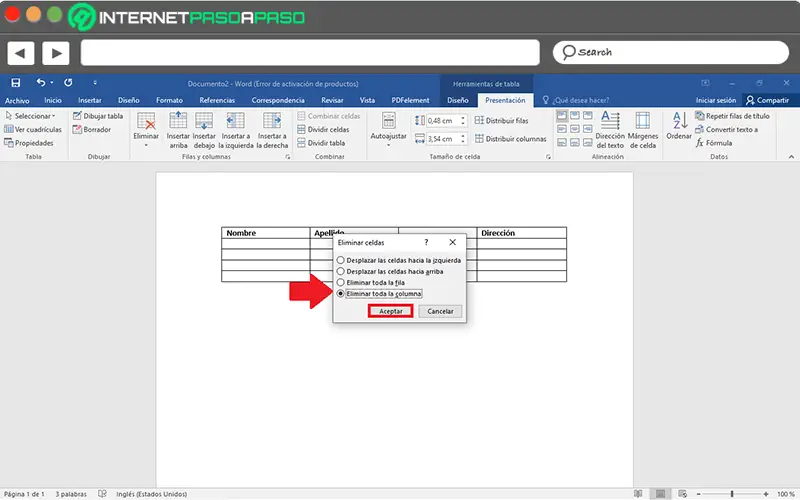Screen dimensions: 800x500
Task: Switch to Insertar ribbon tab
Action: click(90, 100)
